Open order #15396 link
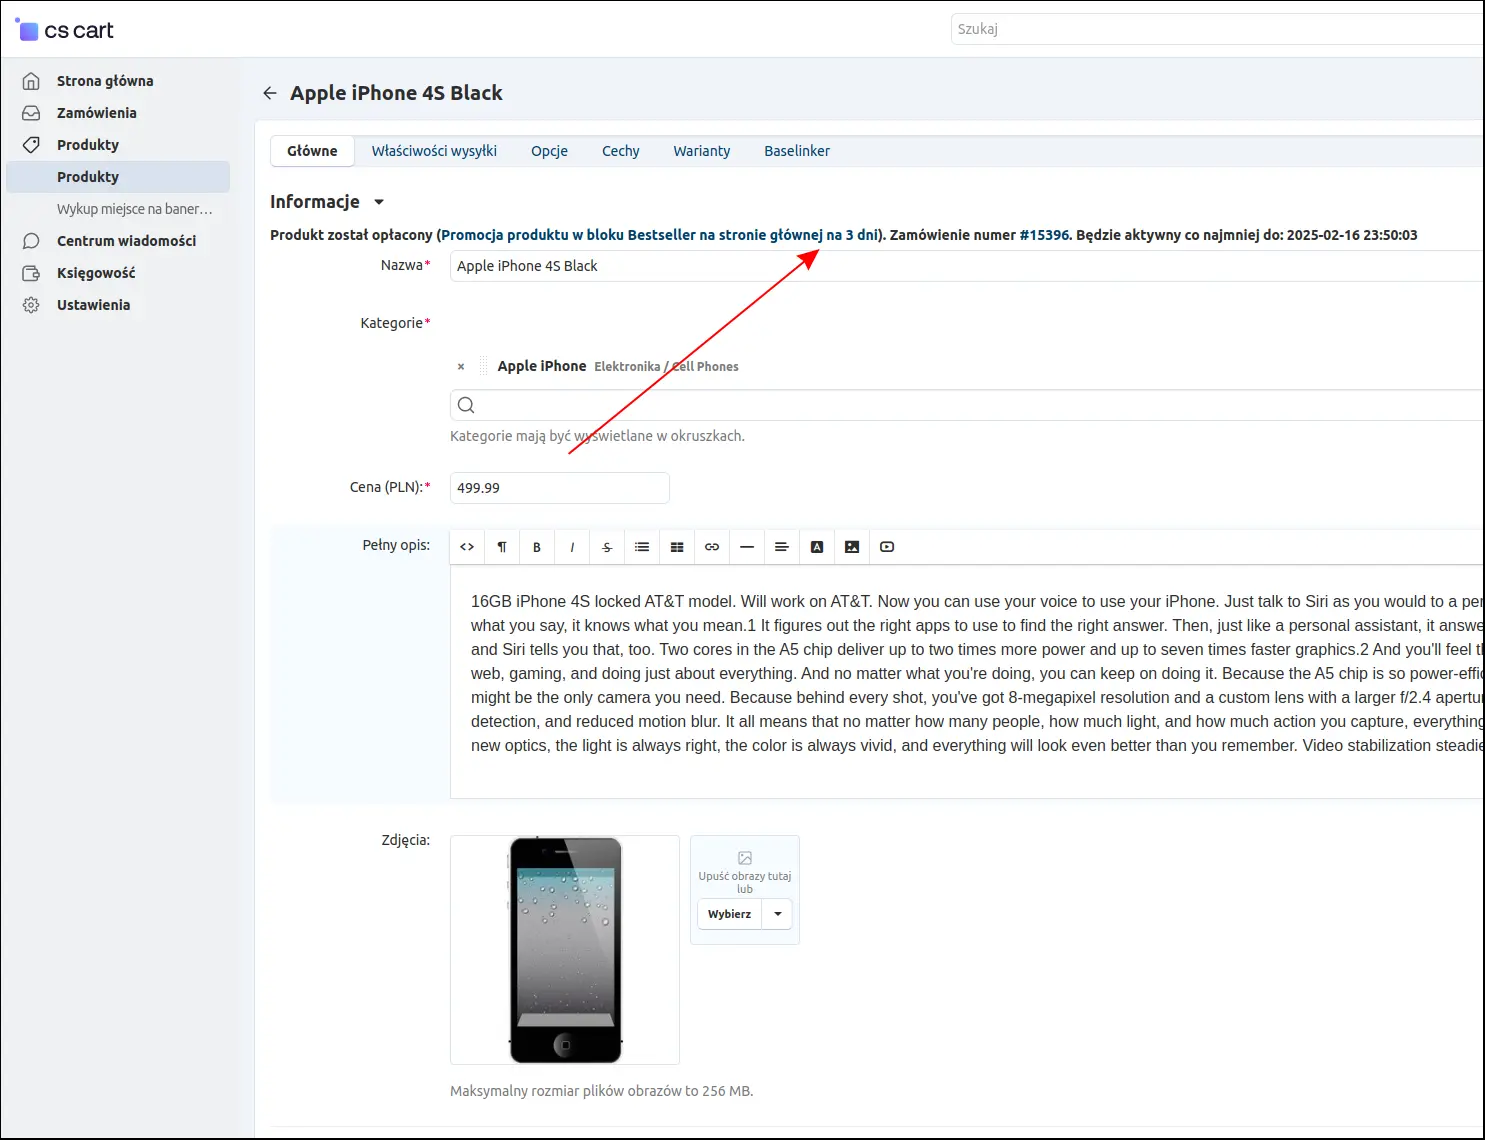 1044,235
